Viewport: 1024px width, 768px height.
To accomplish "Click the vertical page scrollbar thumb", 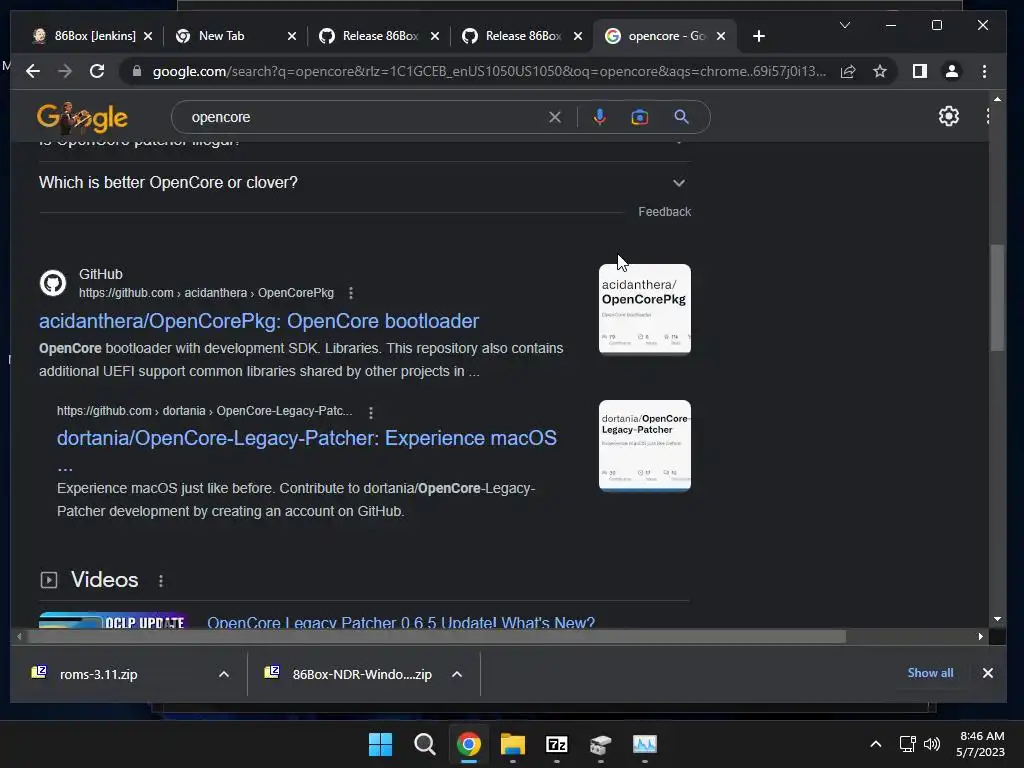I will (x=997, y=298).
